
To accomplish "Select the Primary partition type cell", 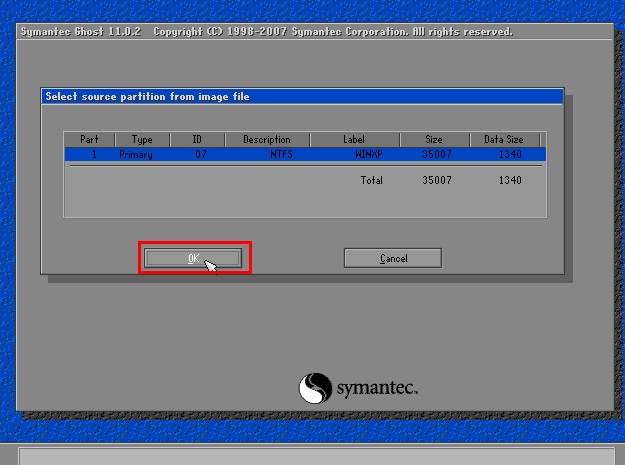I will pyautogui.click(x=135, y=155).
